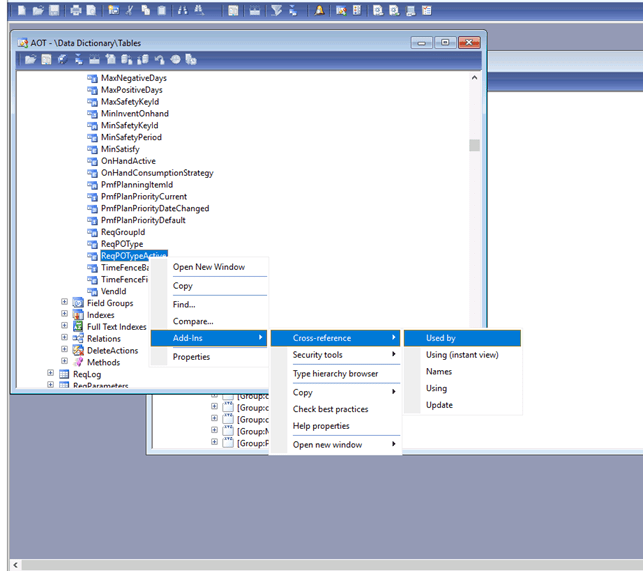Open 'Security tools' submenu
This screenshot has height=571, width=643.
[x=318, y=355]
